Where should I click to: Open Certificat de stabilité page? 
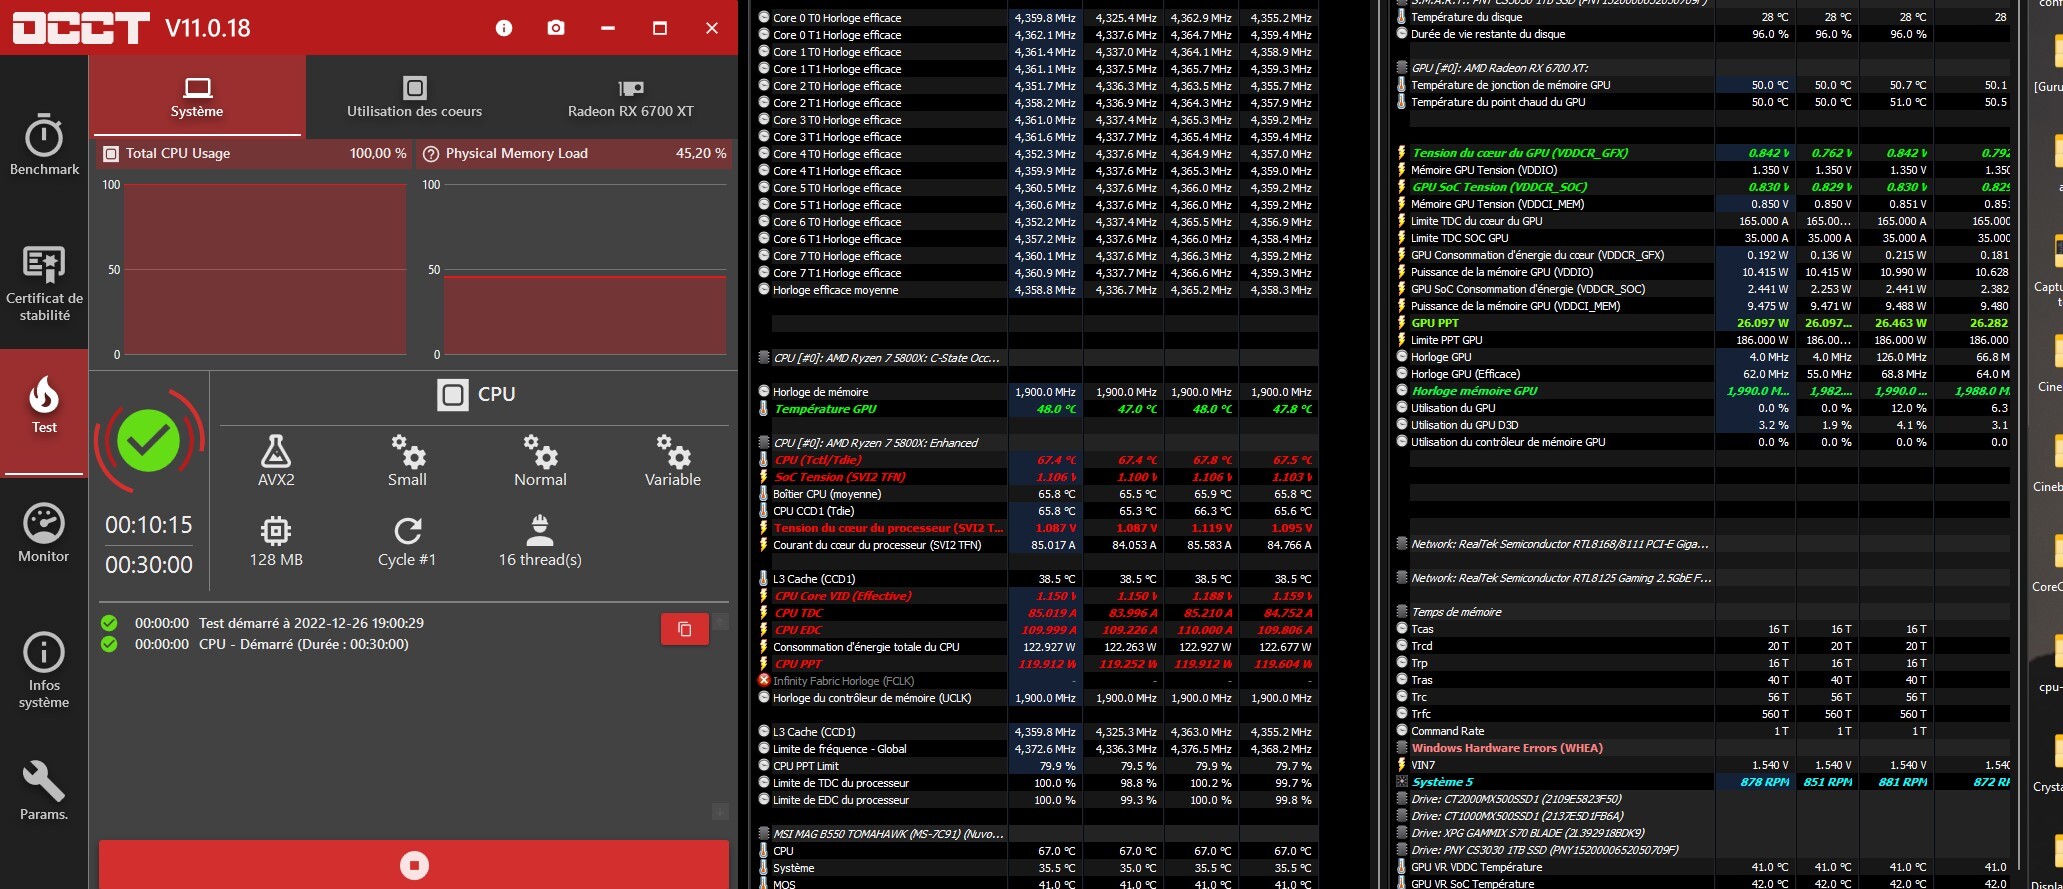[x=44, y=284]
